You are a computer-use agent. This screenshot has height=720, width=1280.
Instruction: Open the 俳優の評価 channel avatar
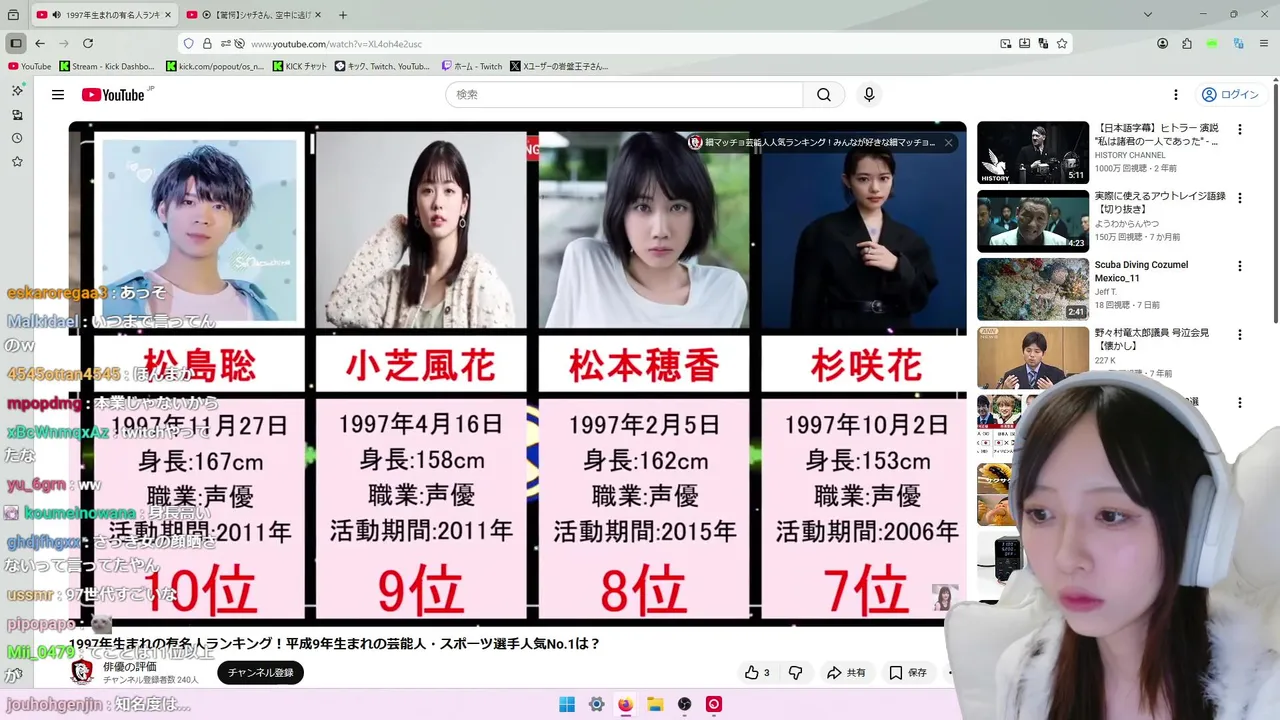click(x=82, y=672)
